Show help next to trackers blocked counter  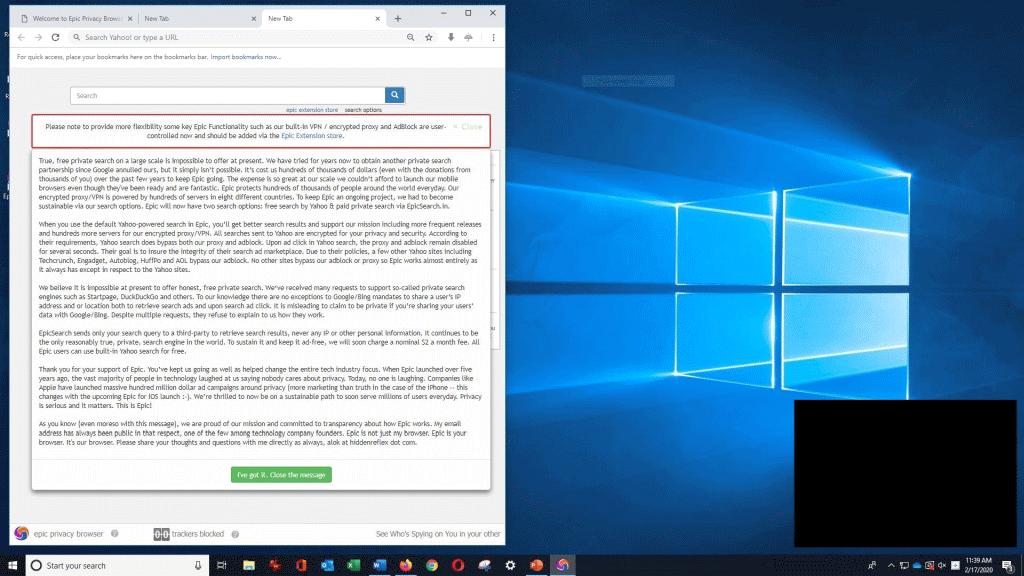click(235, 534)
